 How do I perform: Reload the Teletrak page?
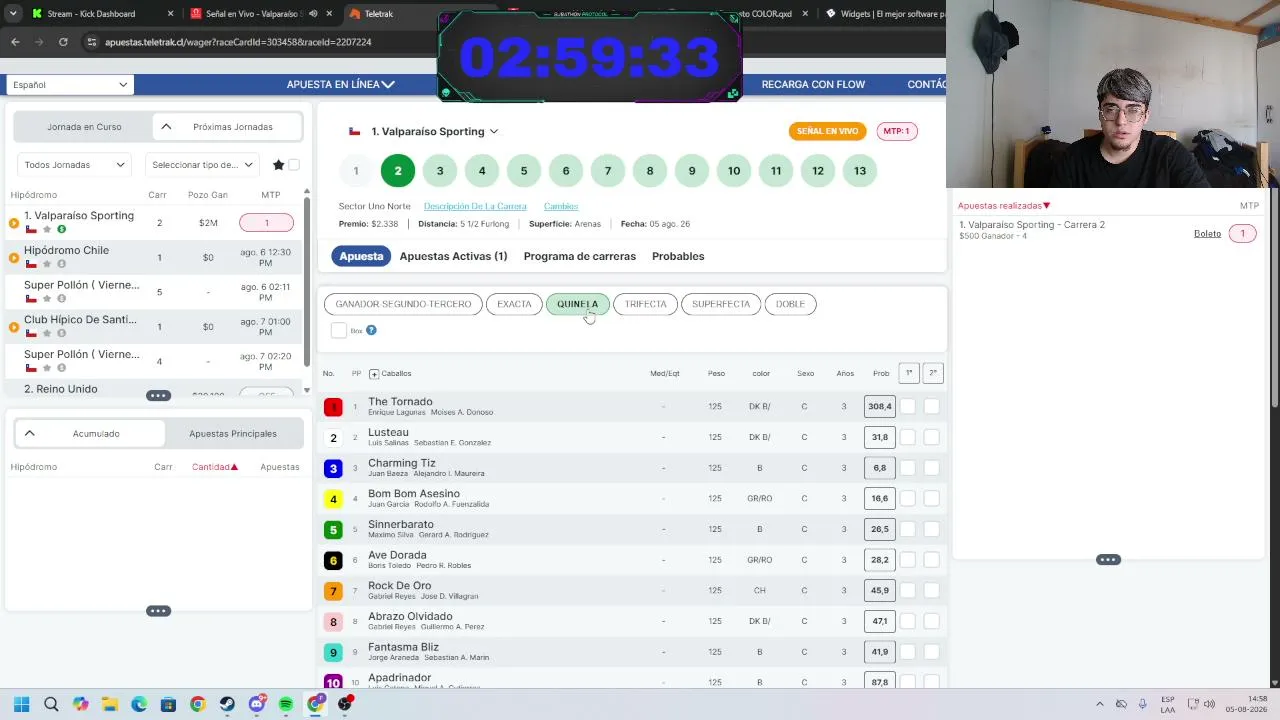tap(63, 42)
